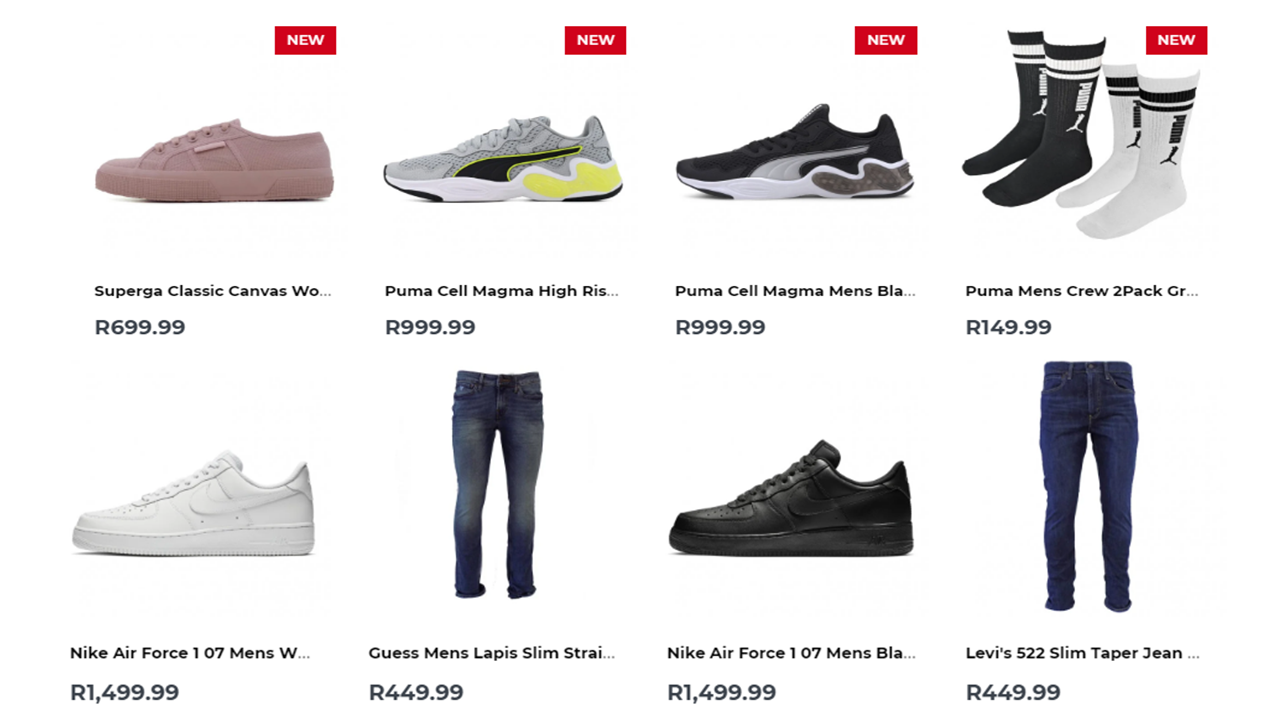Open the Guess Mens Lapis Slim Straight title

point(491,653)
